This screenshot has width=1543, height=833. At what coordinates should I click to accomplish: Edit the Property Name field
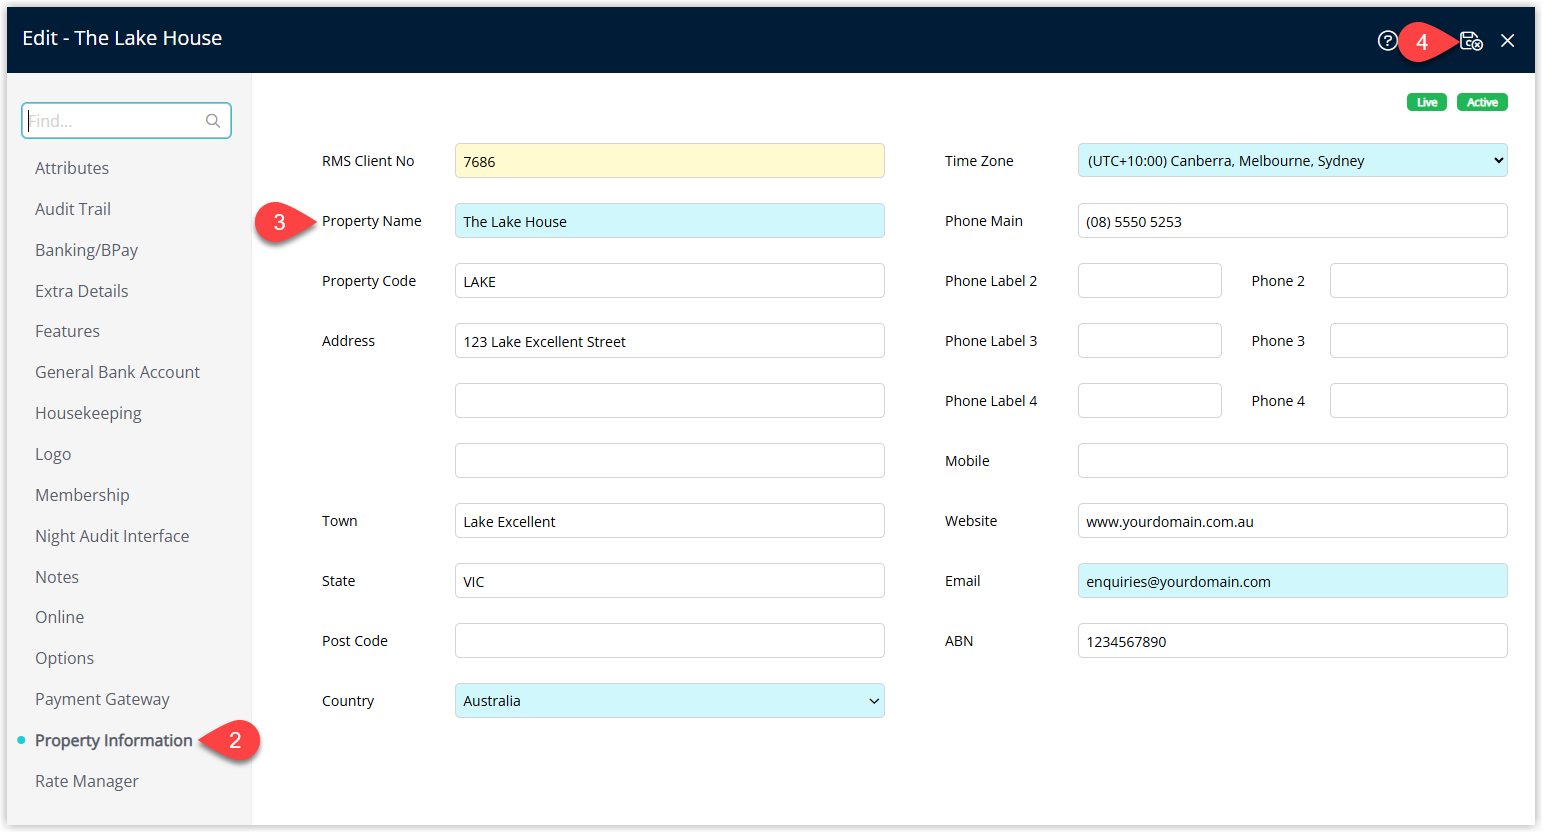coord(669,220)
